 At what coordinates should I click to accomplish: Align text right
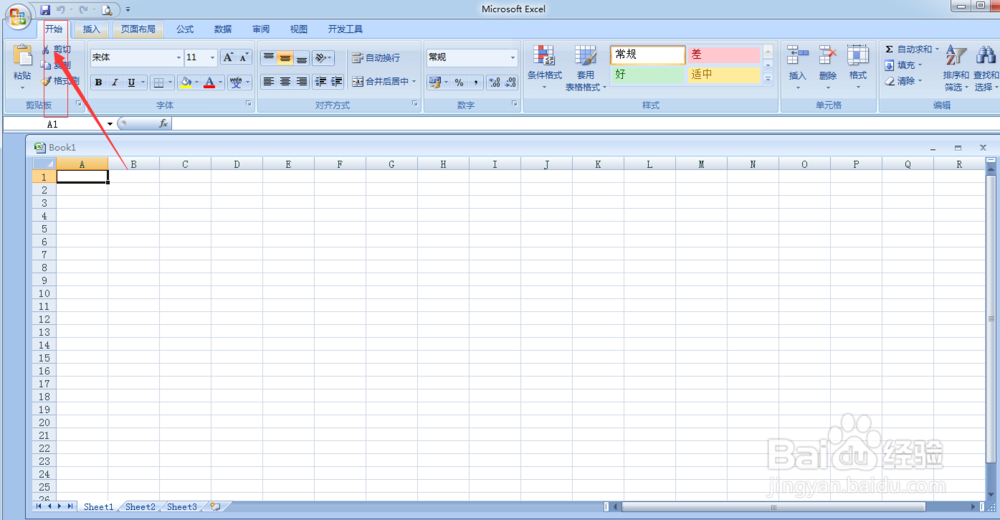click(x=302, y=82)
